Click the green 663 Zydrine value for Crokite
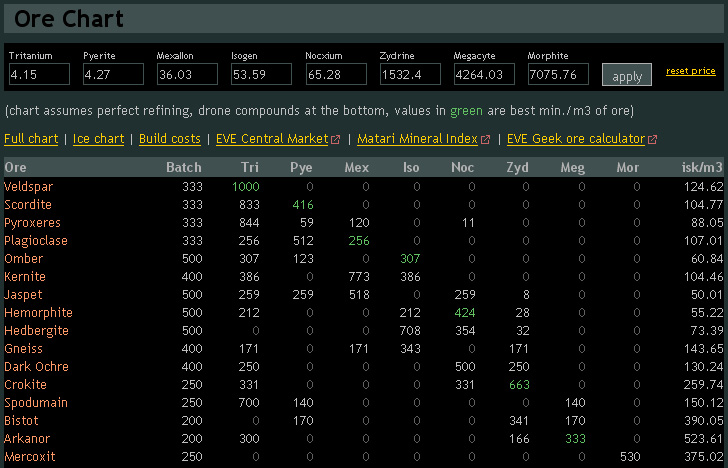The width and height of the screenshot is (728, 468). point(519,384)
